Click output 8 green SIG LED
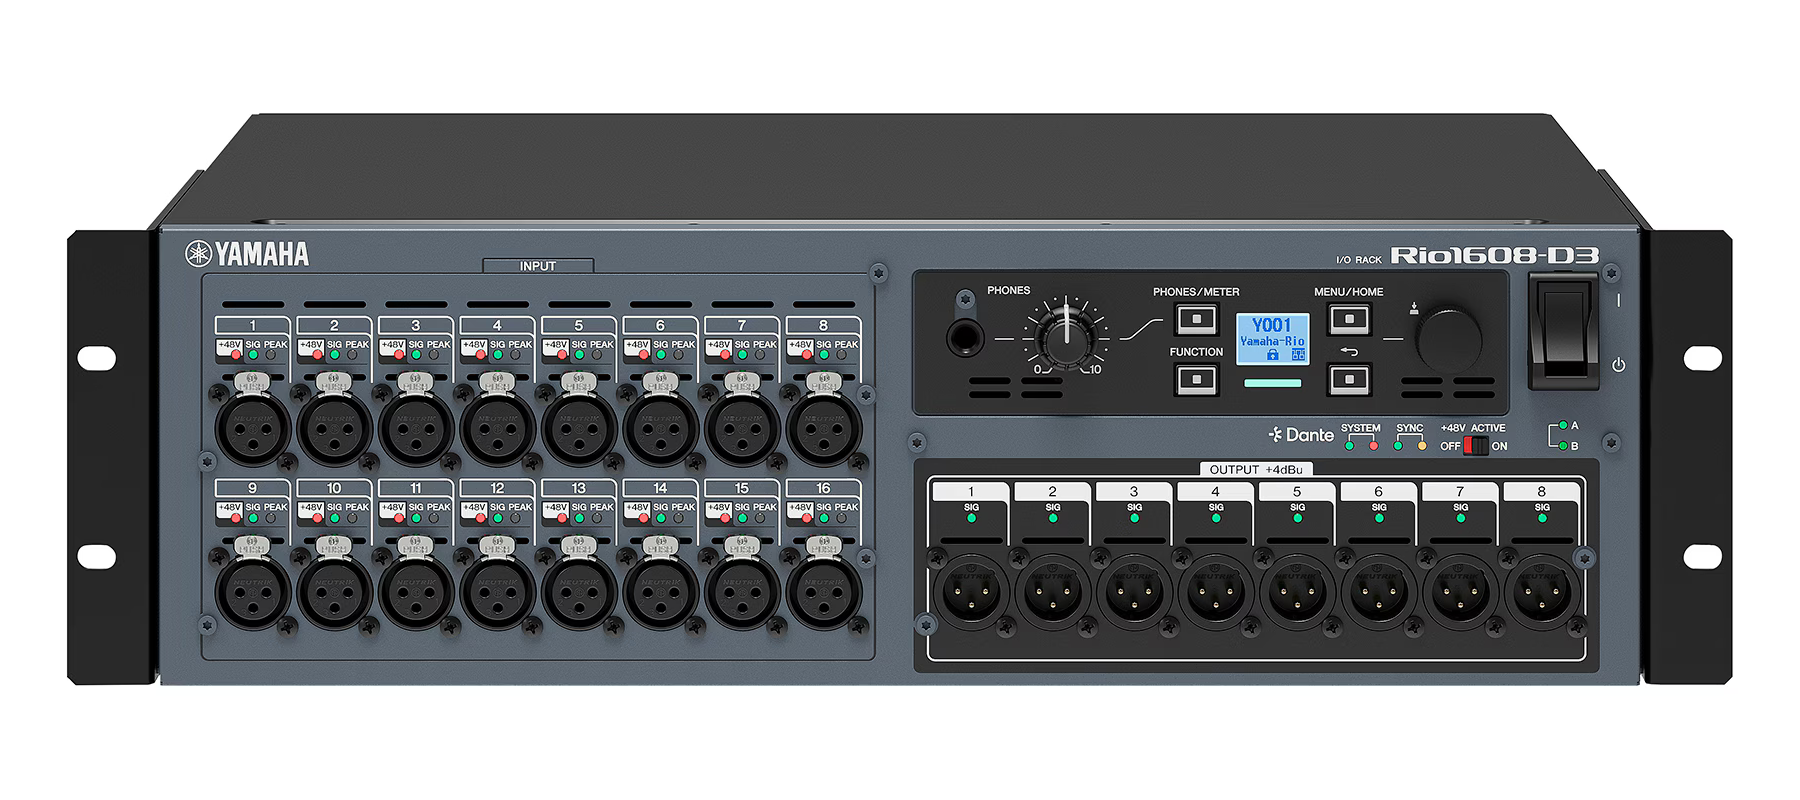Image resolution: width=1800 pixels, height=800 pixels. [x=1542, y=519]
